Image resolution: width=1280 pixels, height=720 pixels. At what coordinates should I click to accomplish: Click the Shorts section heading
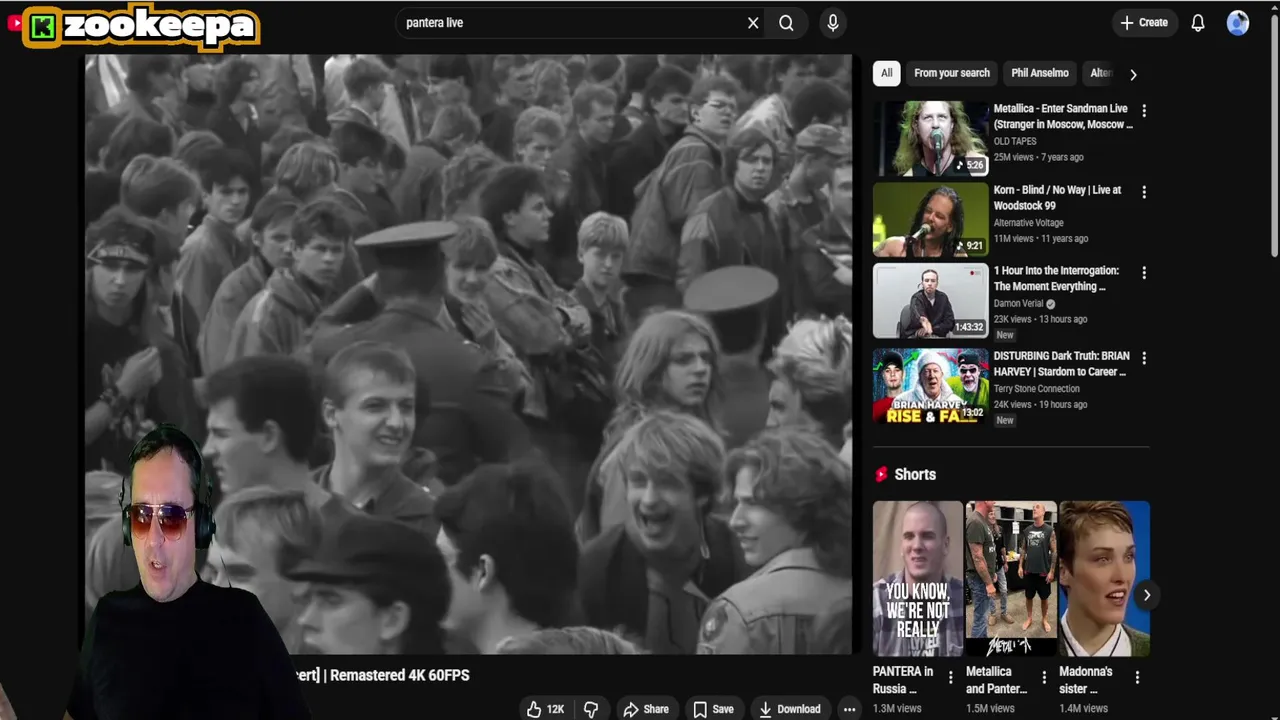tap(915, 475)
